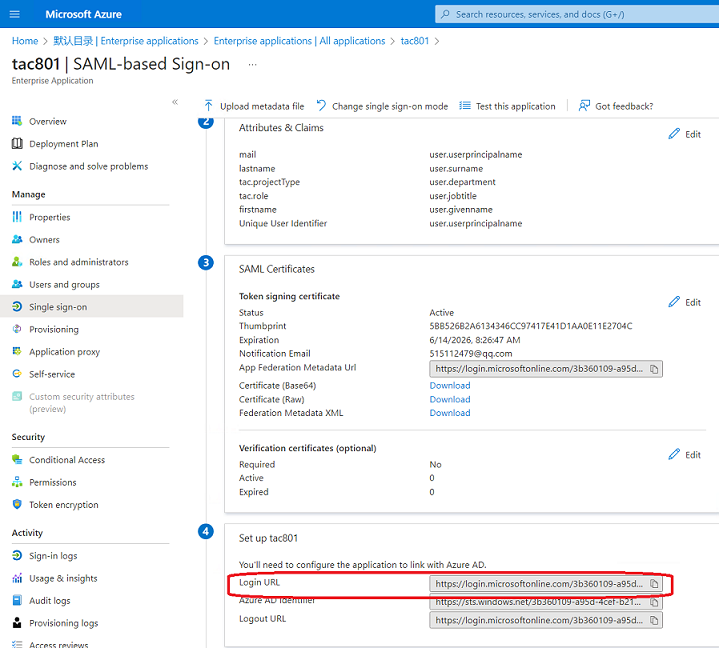Select Change single sign-on mode
Screen dimensions: 719x648
point(382,106)
